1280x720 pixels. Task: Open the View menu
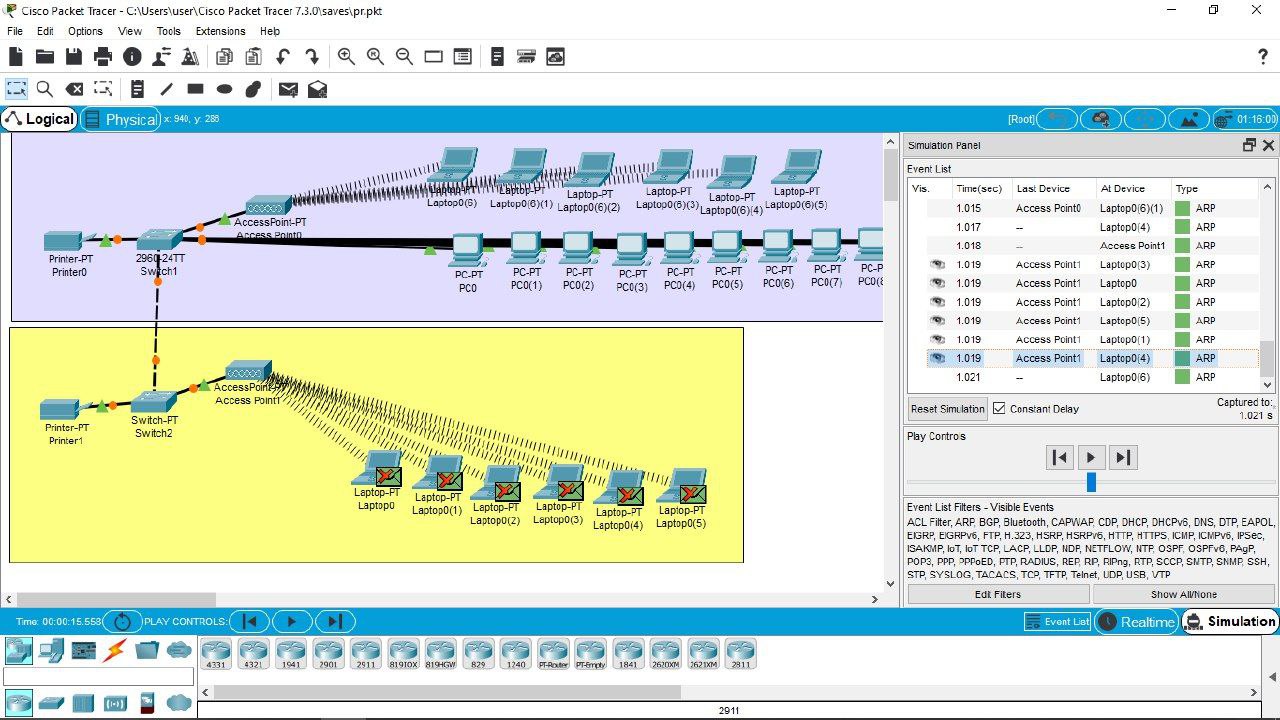[130, 31]
